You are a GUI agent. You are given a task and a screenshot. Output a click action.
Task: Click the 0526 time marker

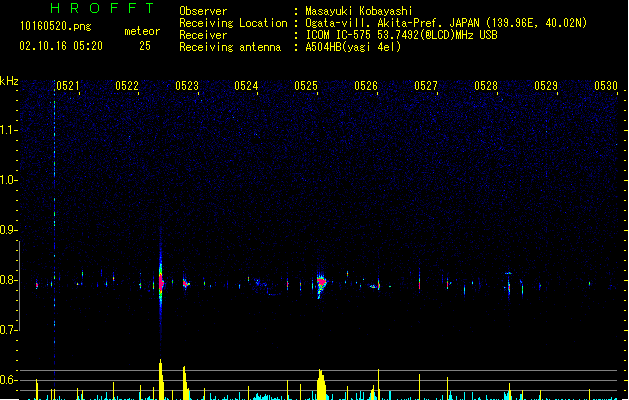[366, 86]
